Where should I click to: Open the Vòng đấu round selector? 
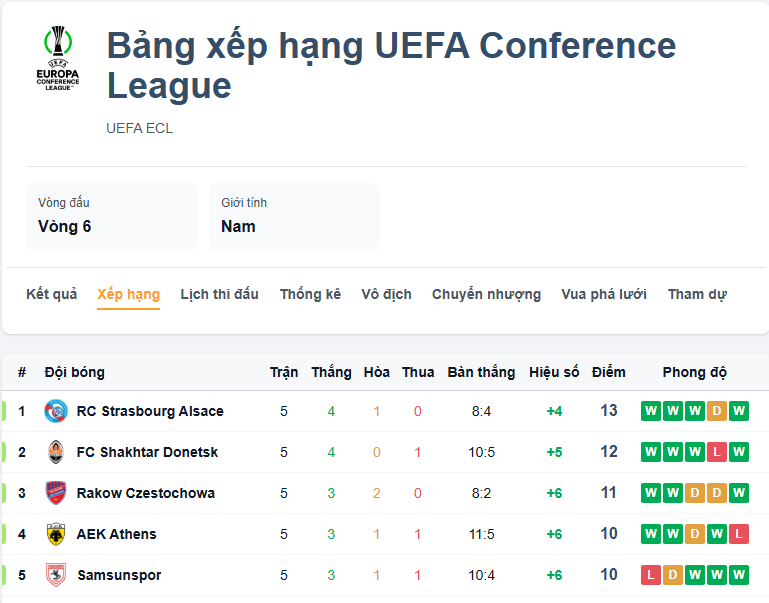(x=111, y=216)
